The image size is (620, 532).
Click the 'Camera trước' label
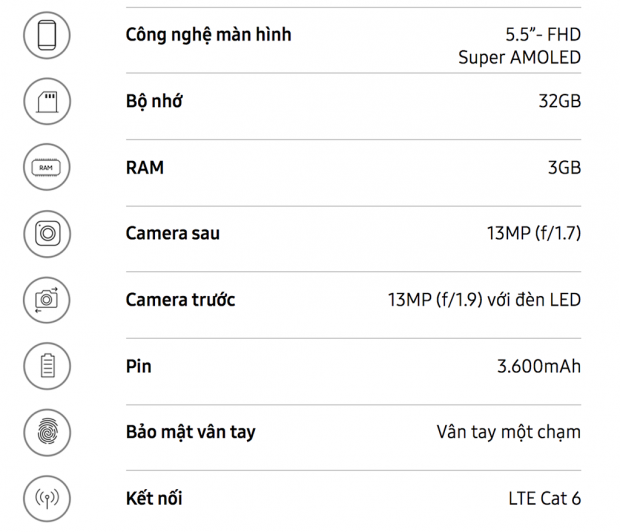[180, 300]
